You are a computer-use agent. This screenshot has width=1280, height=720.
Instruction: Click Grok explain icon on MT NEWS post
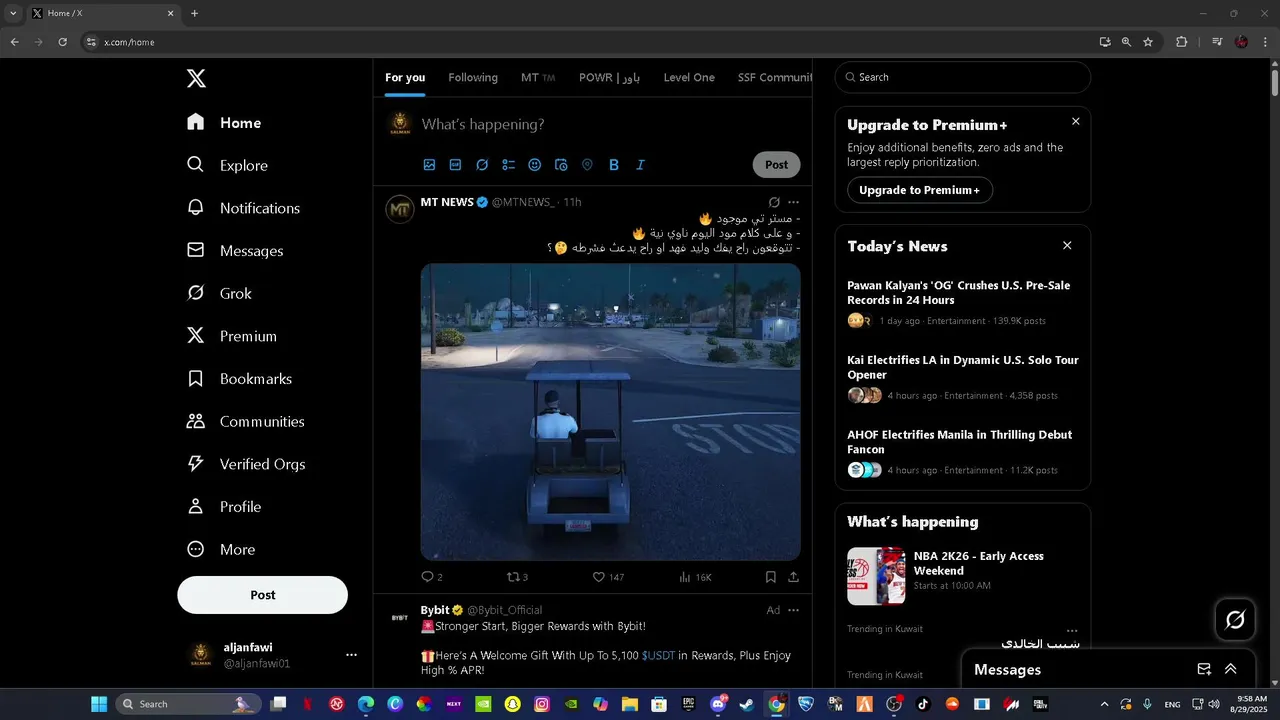click(773, 202)
